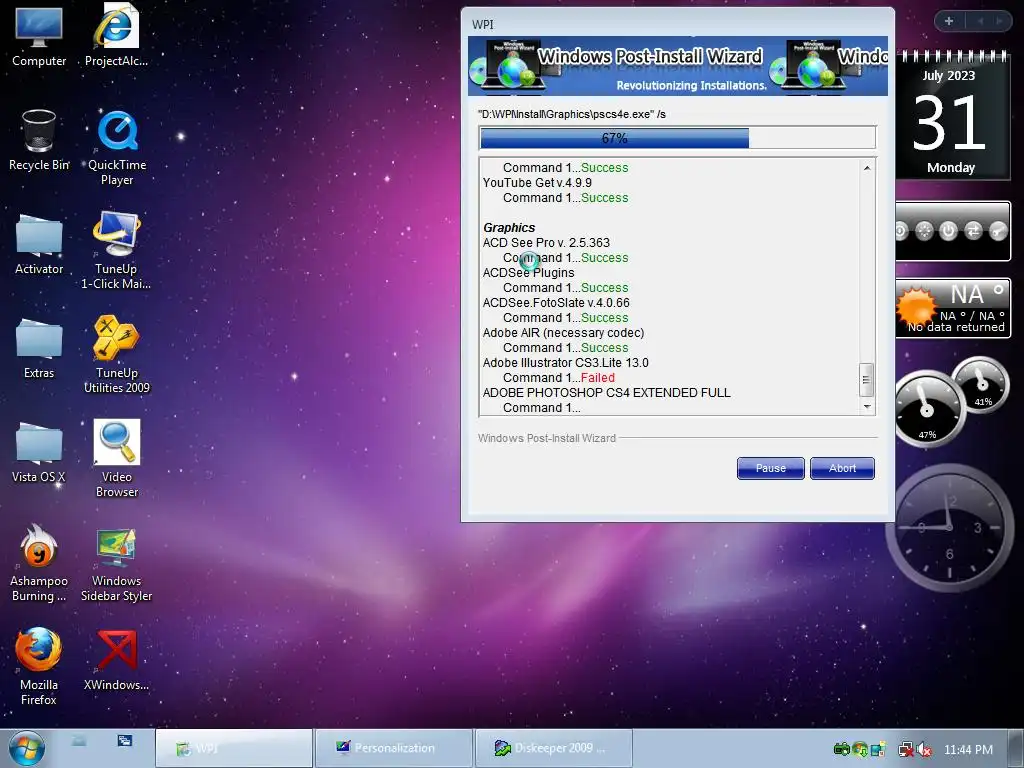This screenshot has height=768, width=1024.
Task: Click the log scrollbar up arrow
Action: click(867, 168)
